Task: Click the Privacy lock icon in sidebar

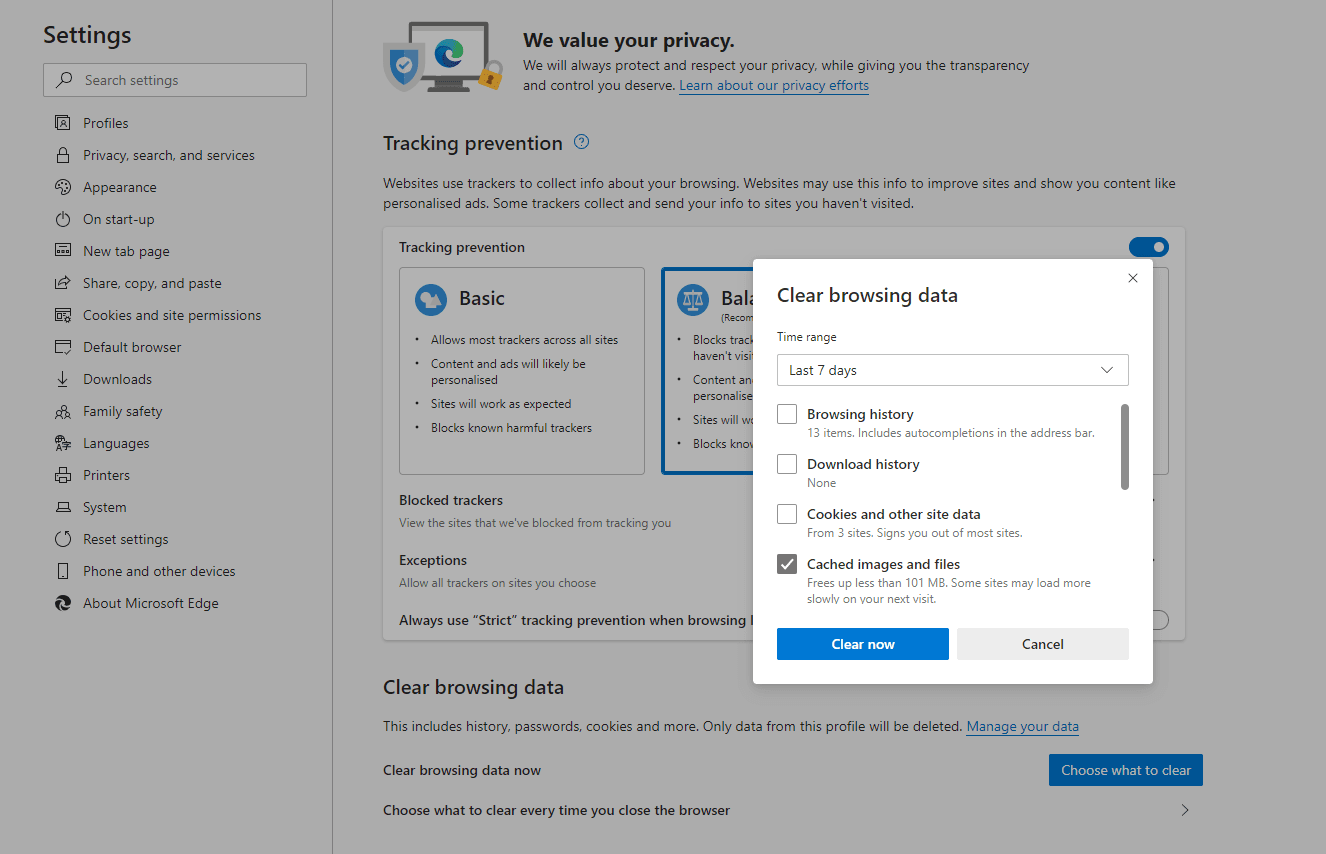Action: pyautogui.click(x=63, y=155)
